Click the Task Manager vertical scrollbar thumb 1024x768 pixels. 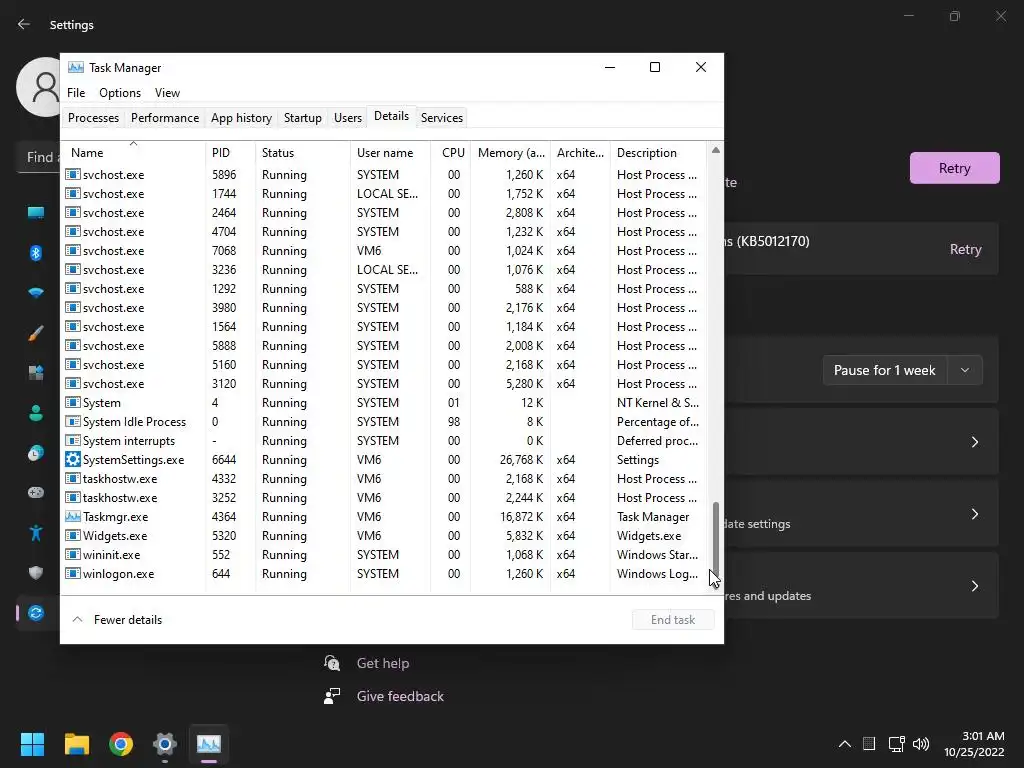point(716,537)
